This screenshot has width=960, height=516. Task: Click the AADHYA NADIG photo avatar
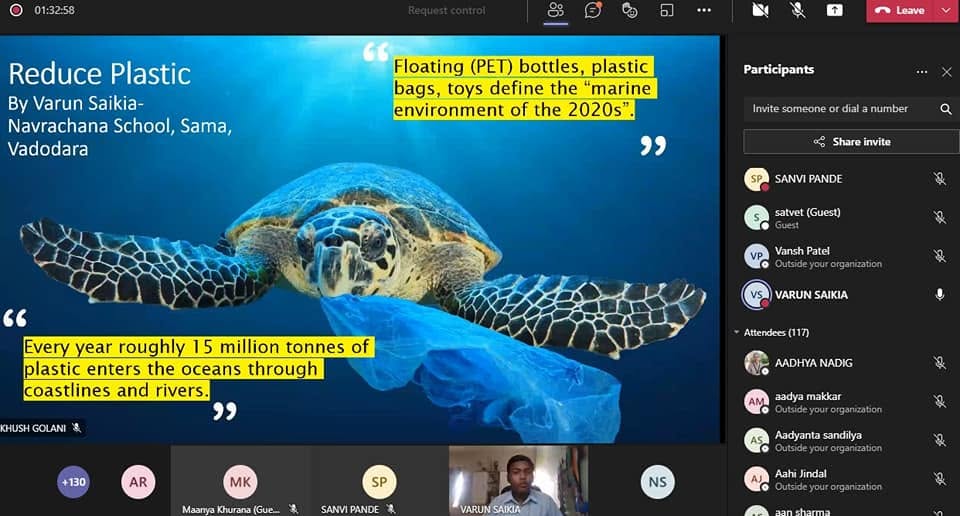(756, 363)
